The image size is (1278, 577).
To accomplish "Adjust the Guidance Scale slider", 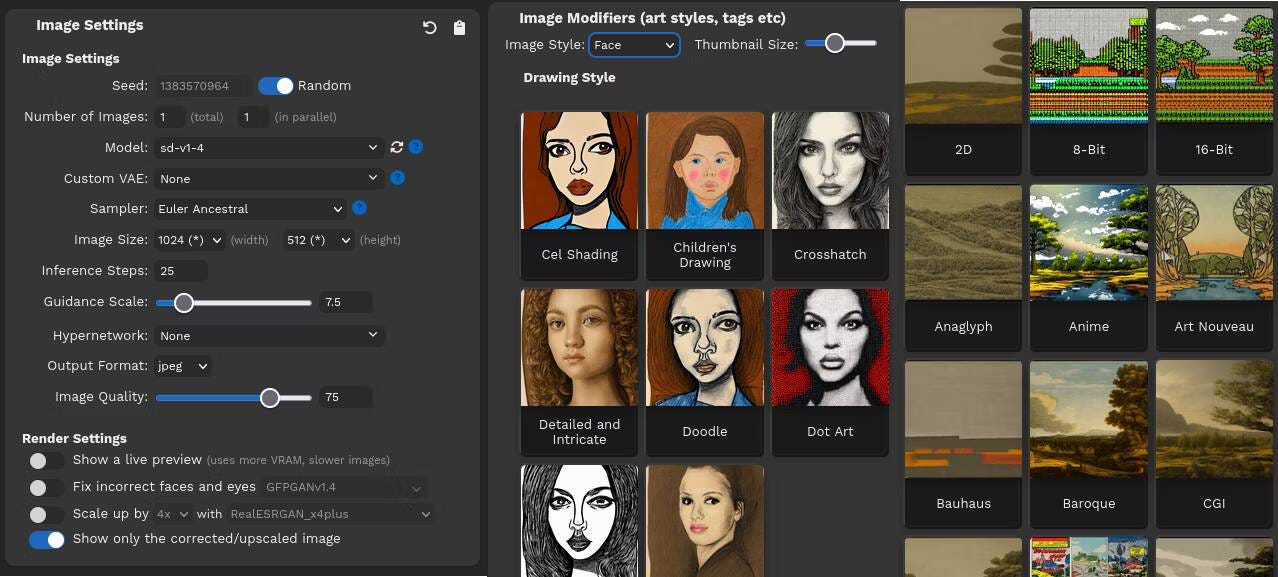I will click(234, 302).
